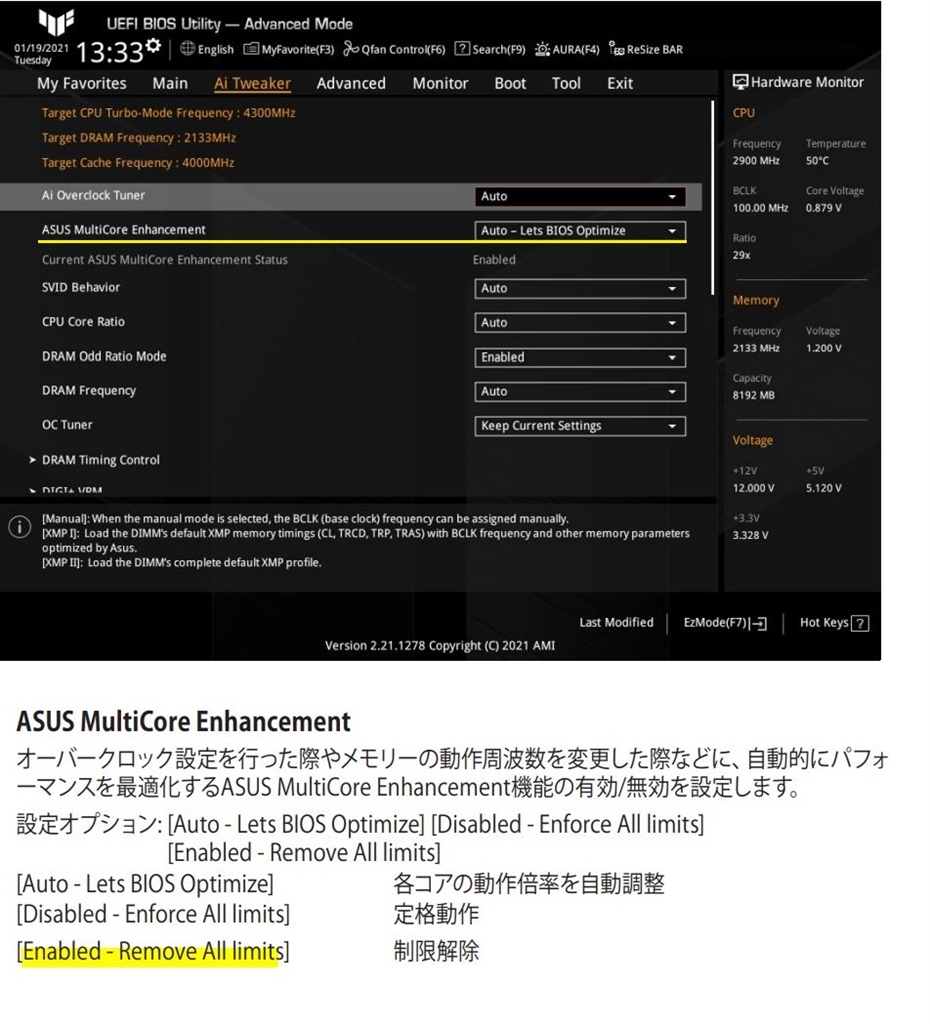Click +5V value 5.120 V

824,488
